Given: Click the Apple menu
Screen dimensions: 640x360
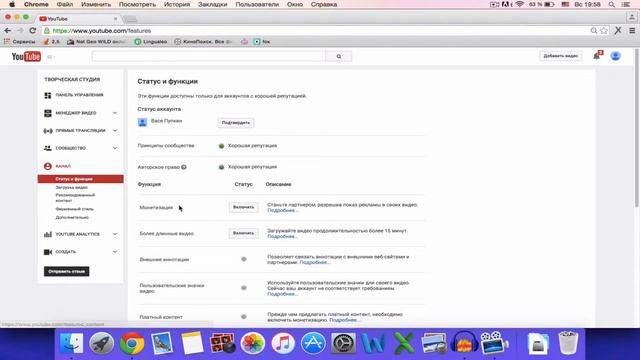Looking at the screenshot, I should click(12, 4).
